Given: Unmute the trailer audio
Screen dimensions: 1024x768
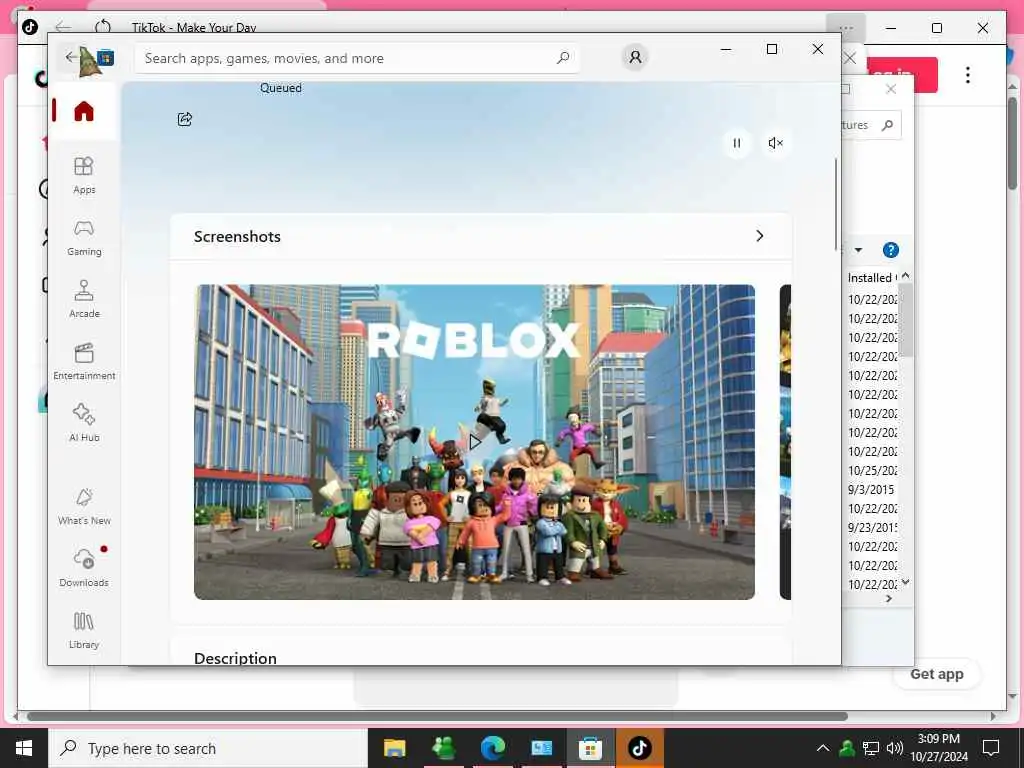Looking at the screenshot, I should [x=775, y=143].
